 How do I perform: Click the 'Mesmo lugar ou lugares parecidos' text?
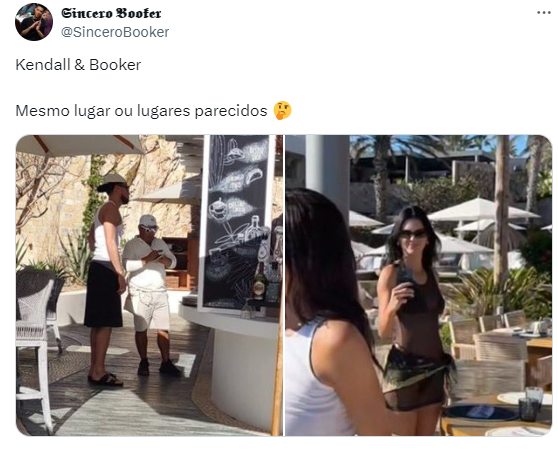click(x=141, y=111)
